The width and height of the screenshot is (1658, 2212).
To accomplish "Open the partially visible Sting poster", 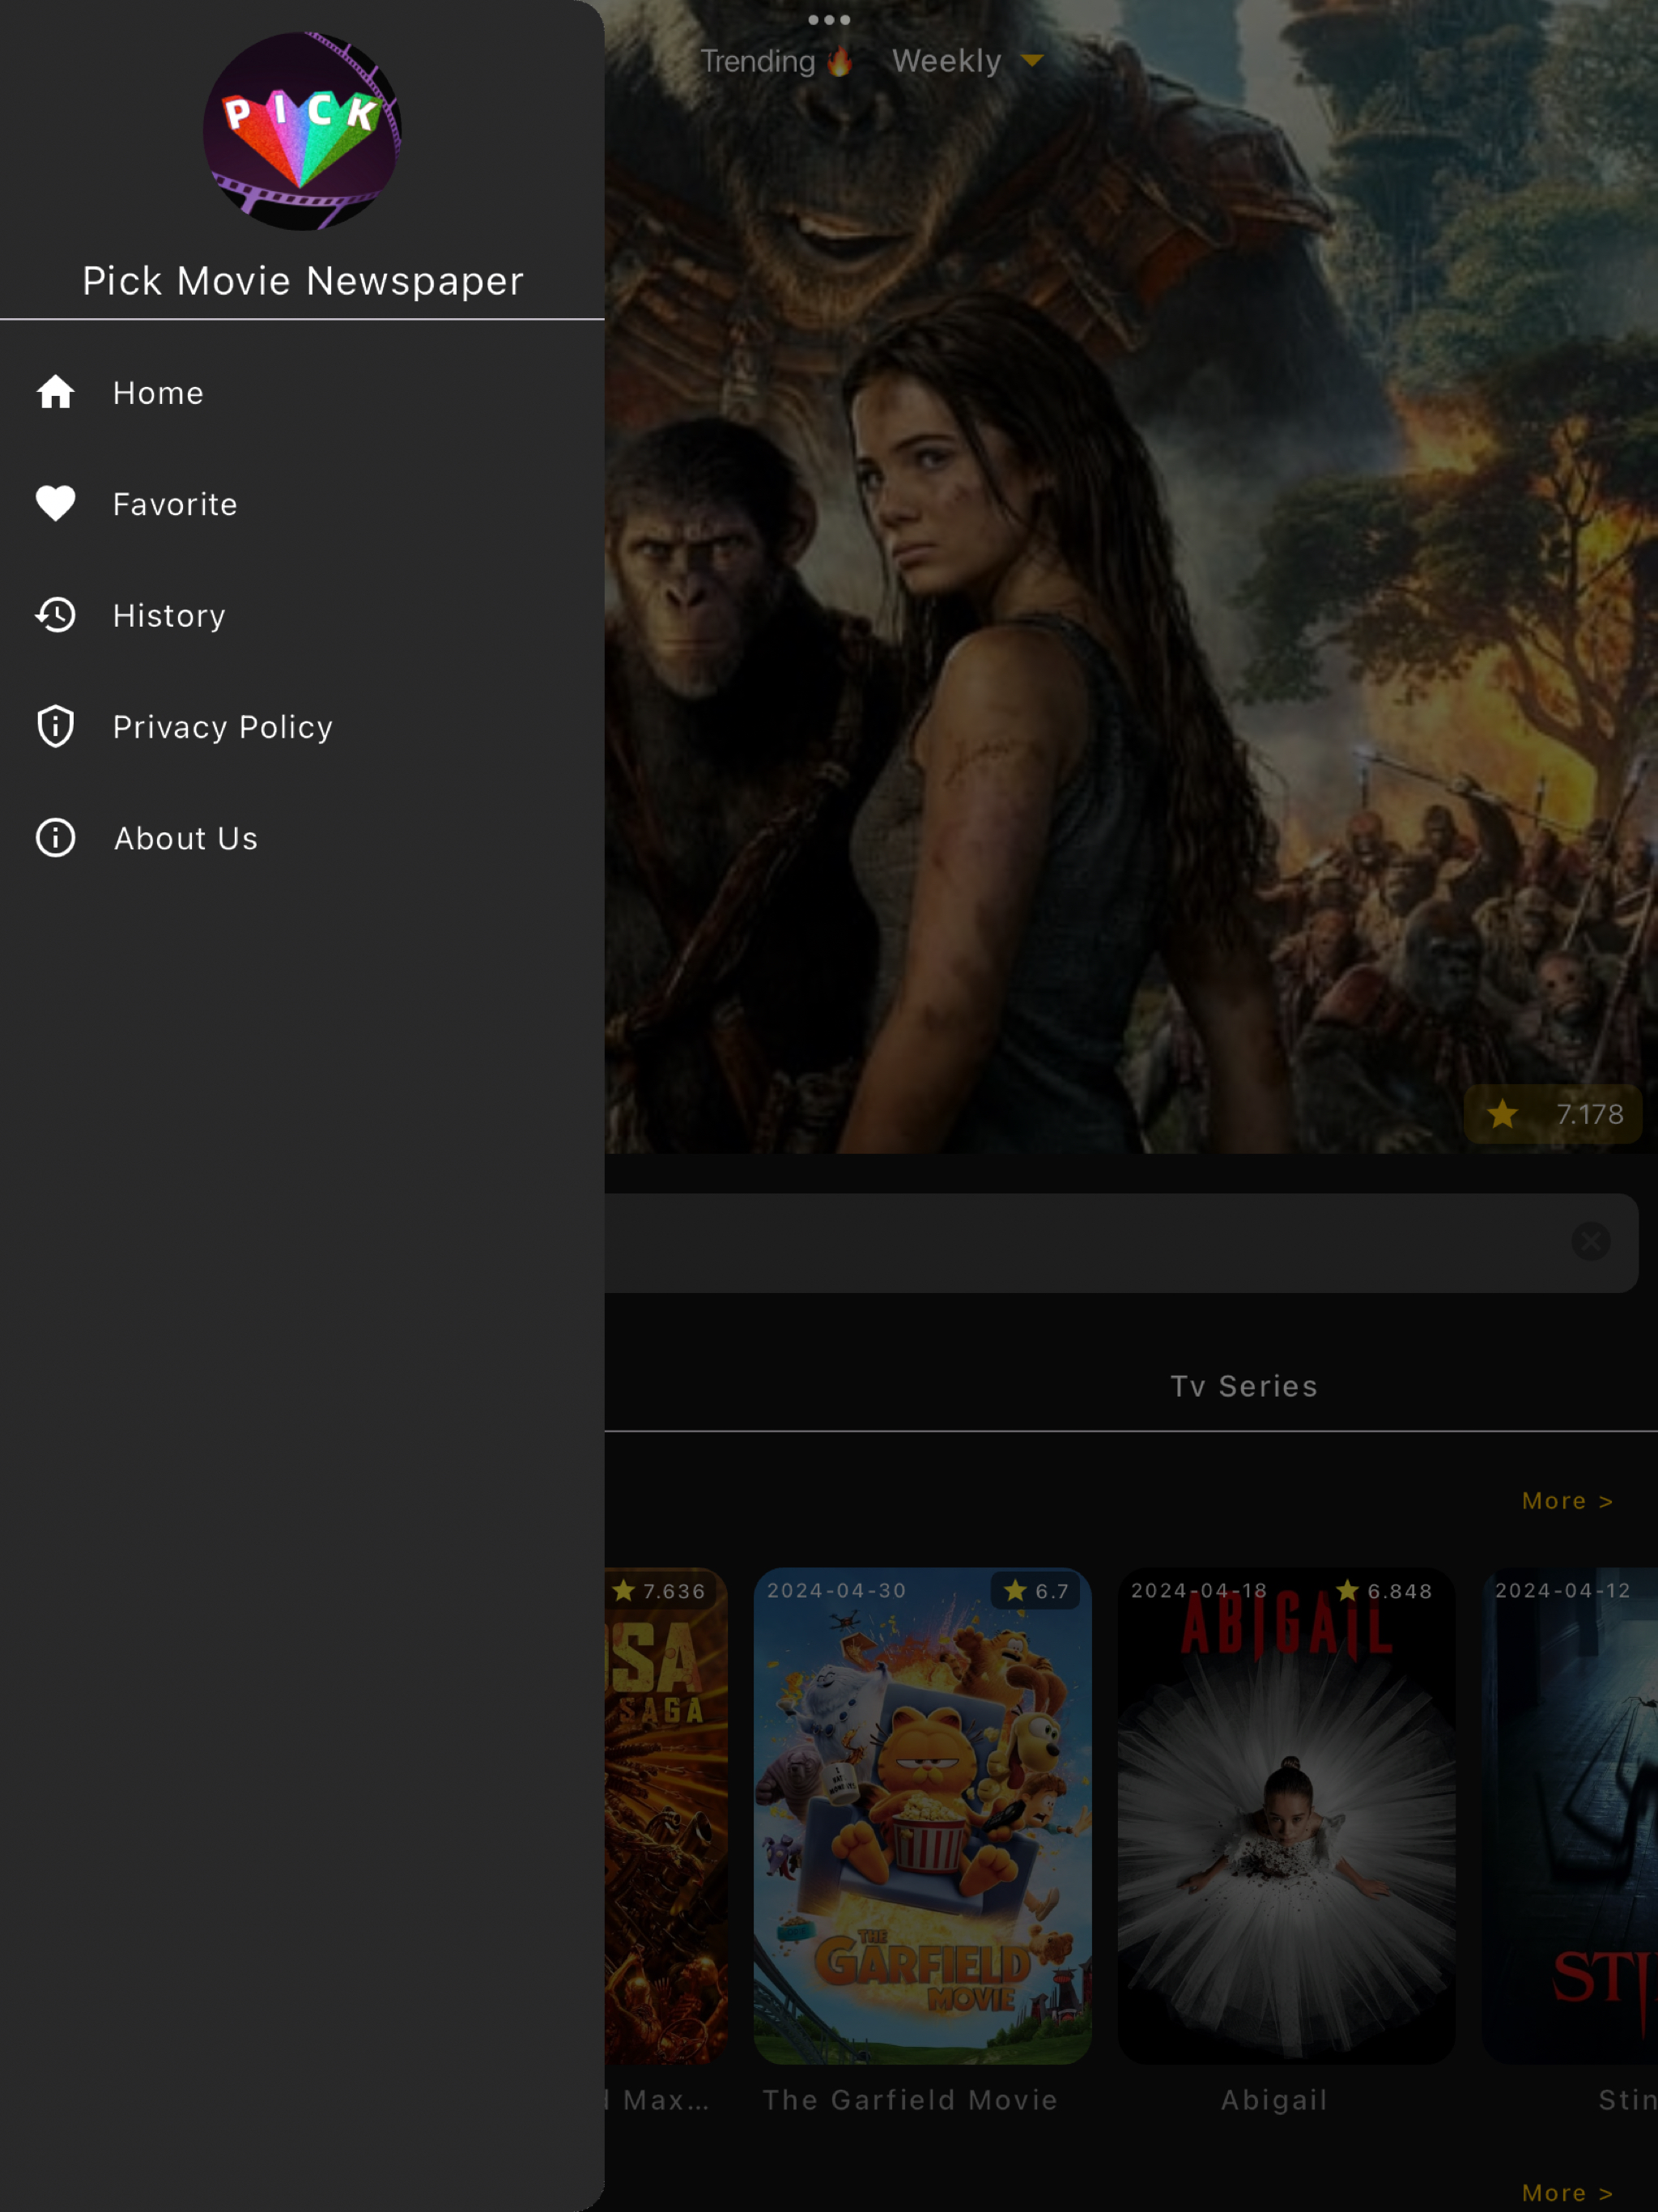I will coord(1570,1815).
